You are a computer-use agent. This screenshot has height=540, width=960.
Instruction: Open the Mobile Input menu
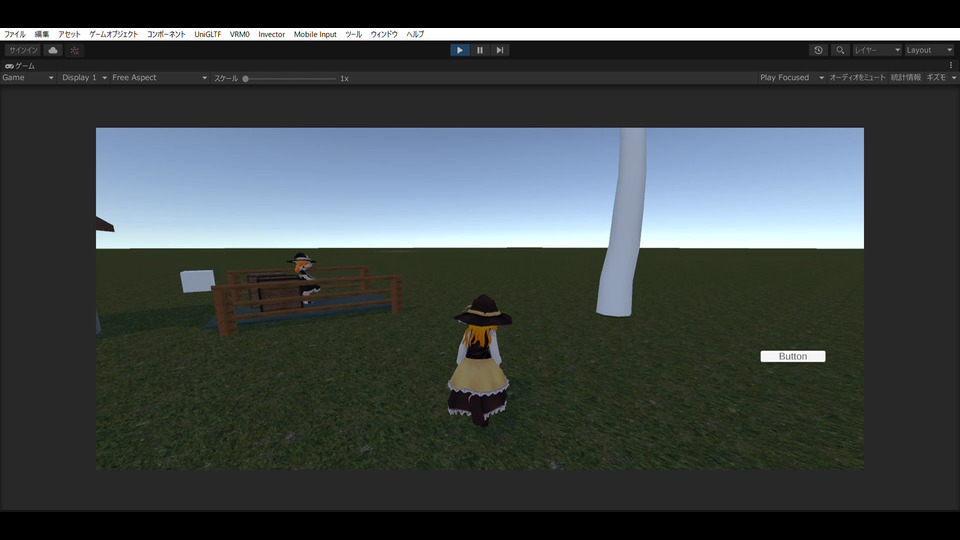point(315,34)
